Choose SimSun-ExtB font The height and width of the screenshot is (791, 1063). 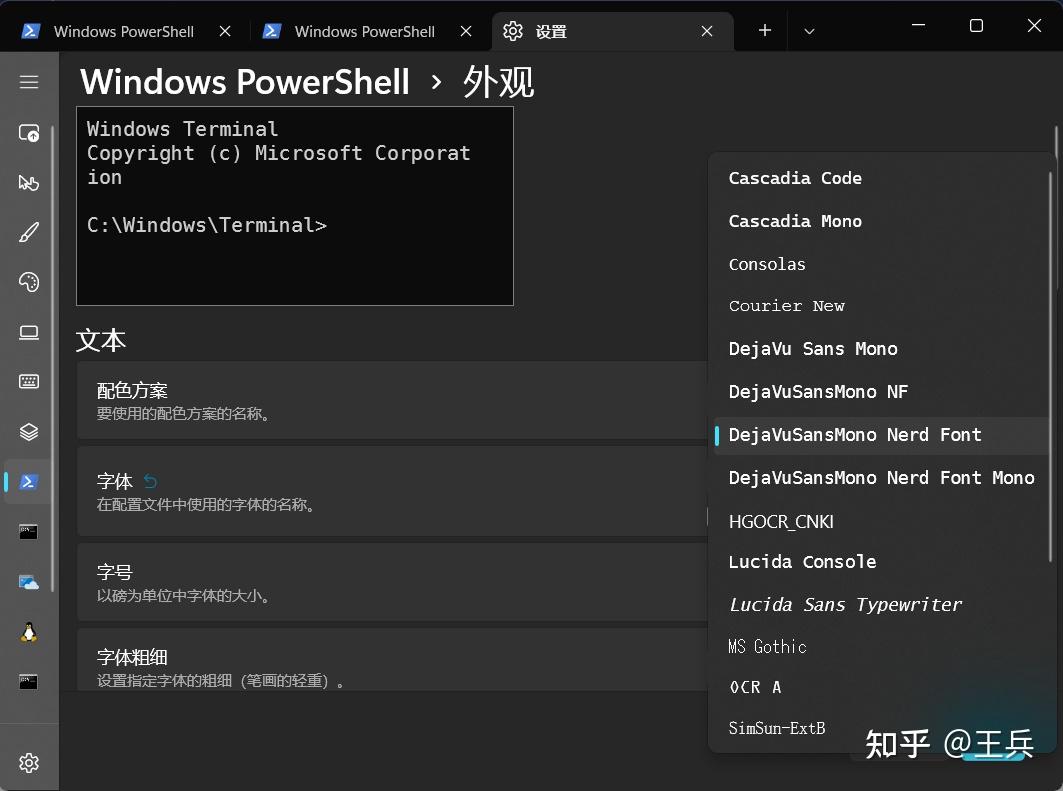(880, 728)
